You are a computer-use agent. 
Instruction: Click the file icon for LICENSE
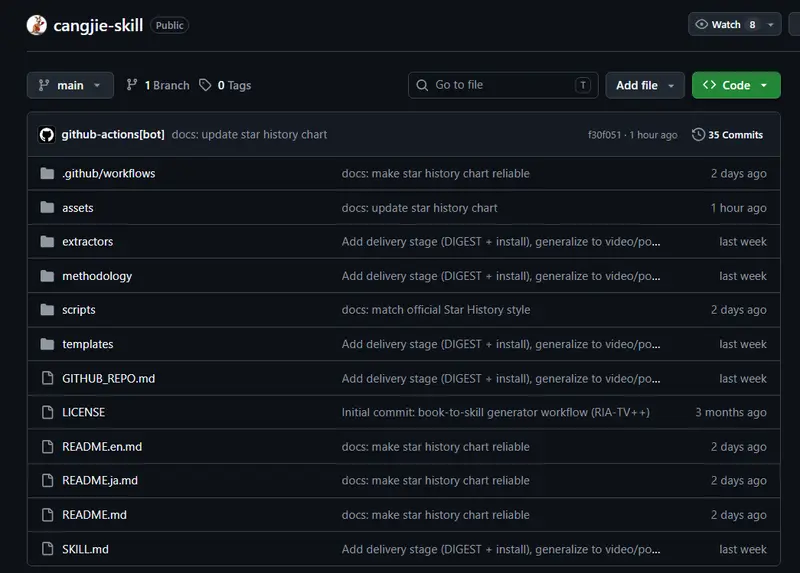click(x=47, y=412)
